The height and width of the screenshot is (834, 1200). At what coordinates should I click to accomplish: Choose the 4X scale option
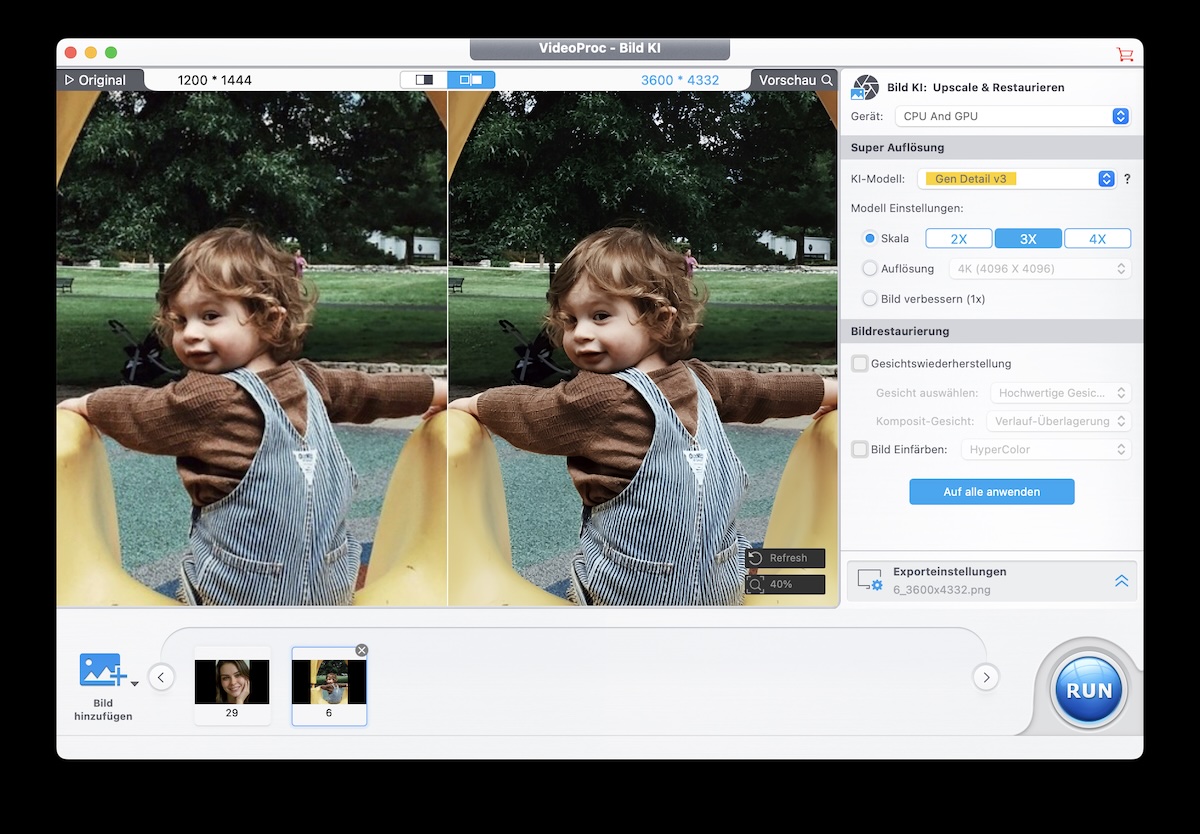1097,239
